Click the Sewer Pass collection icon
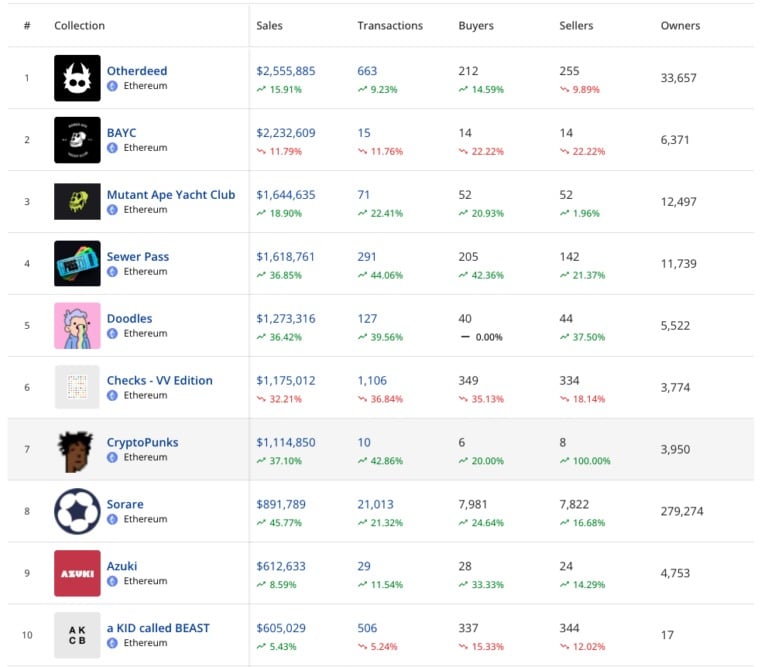The image size is (768, 667). point(77,264)
